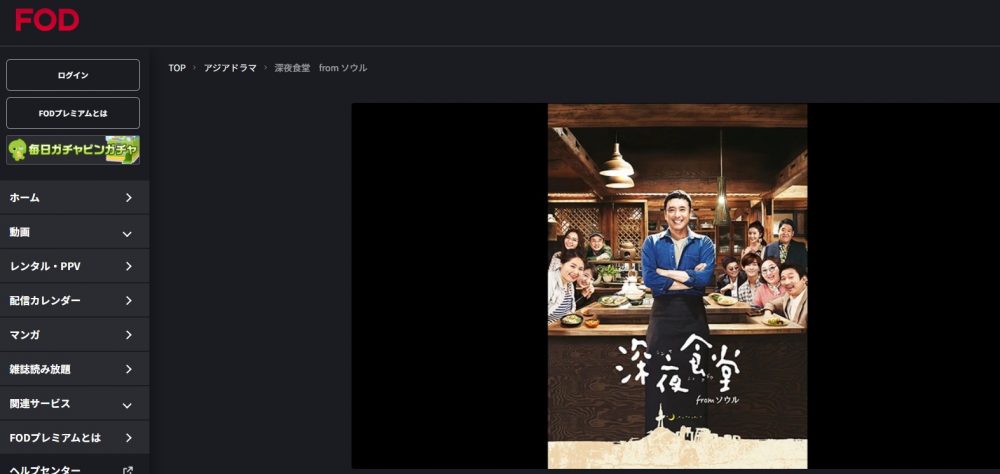
Task: Click the chevron arrow next to ホーム
Action: (128, 198)
